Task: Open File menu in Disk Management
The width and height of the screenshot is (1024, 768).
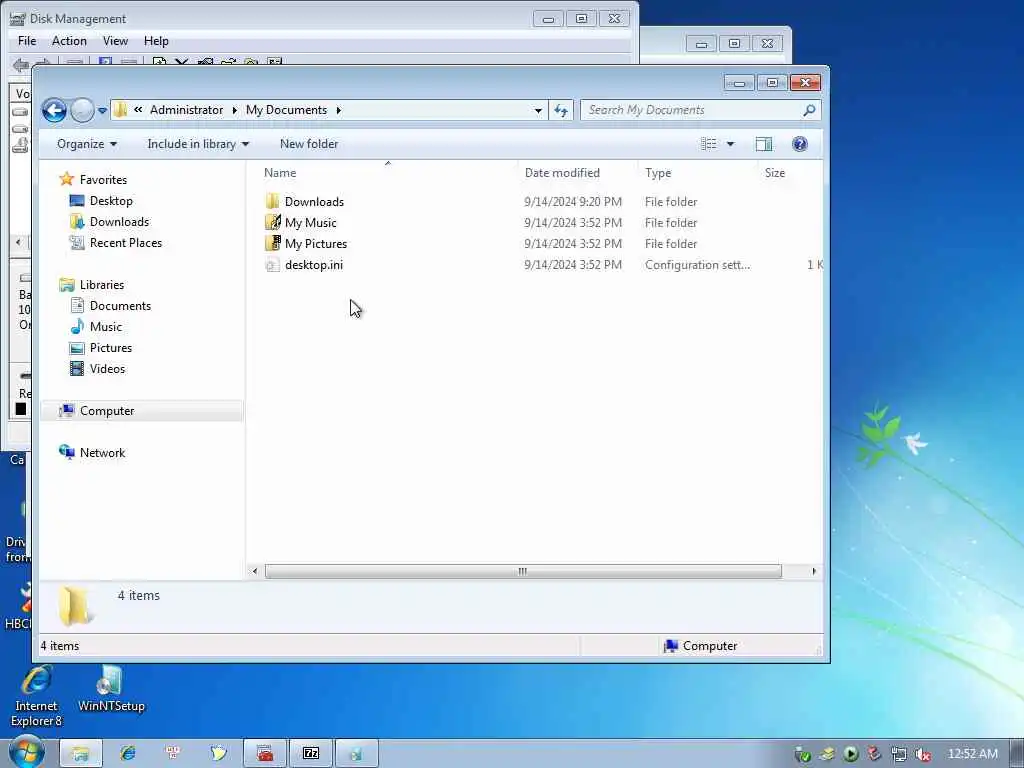Action: 27,40
